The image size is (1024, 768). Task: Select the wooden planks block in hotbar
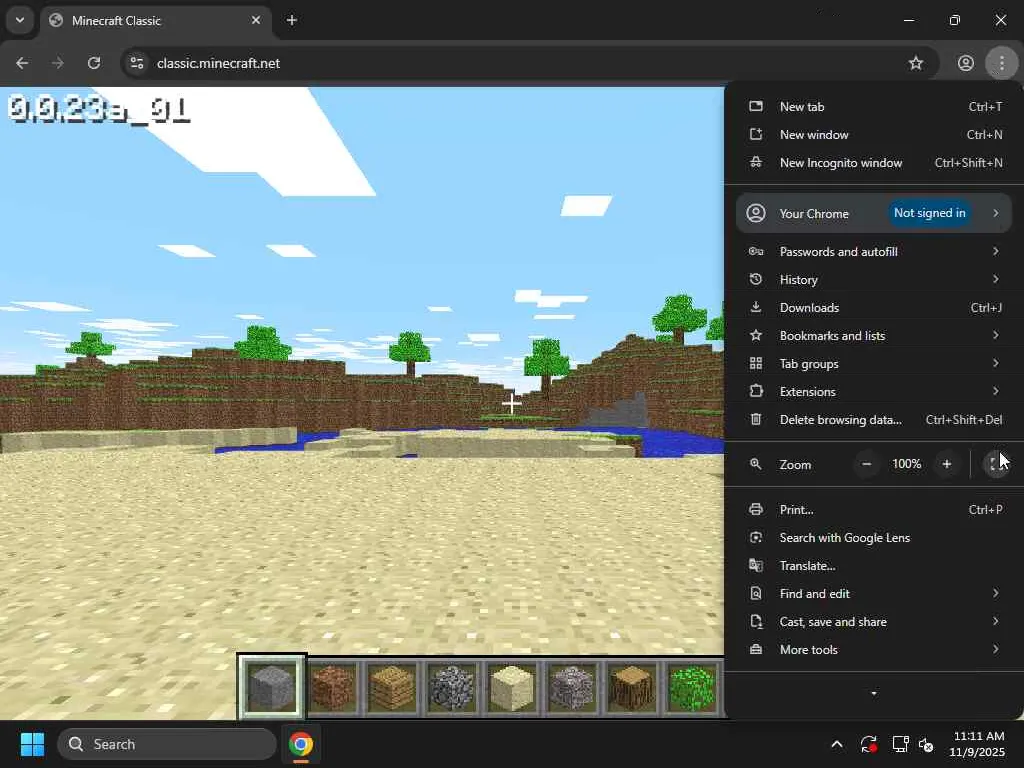pos(392,687)
